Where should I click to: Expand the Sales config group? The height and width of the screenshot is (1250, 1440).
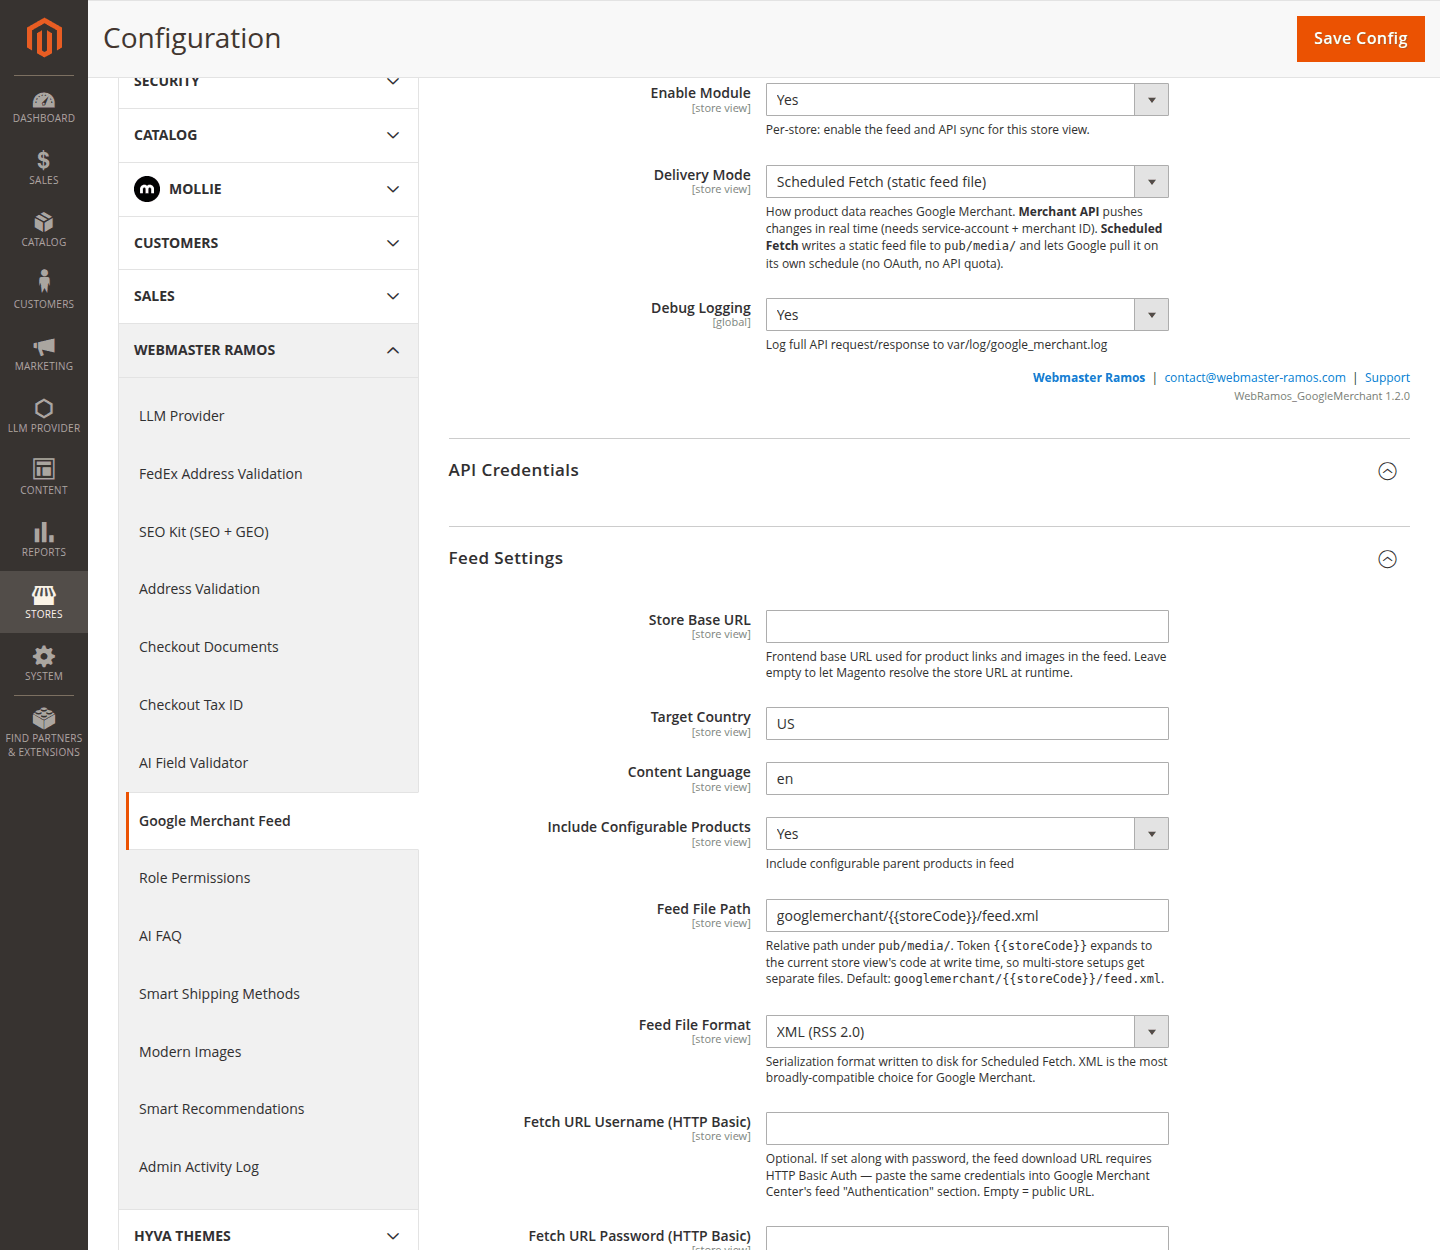point(268,296)
